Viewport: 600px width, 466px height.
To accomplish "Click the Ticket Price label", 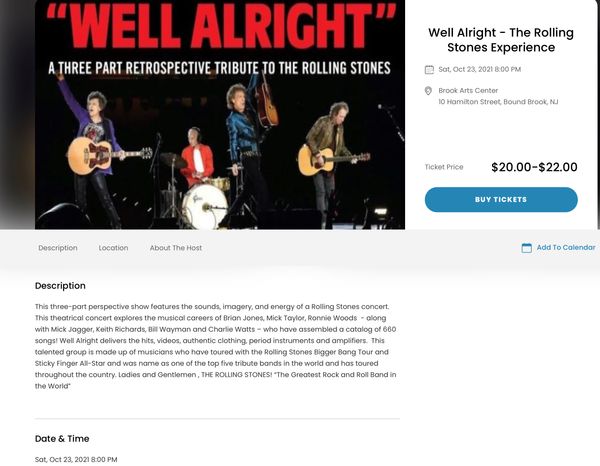I will pyautogui.click(x=444, y=167).
